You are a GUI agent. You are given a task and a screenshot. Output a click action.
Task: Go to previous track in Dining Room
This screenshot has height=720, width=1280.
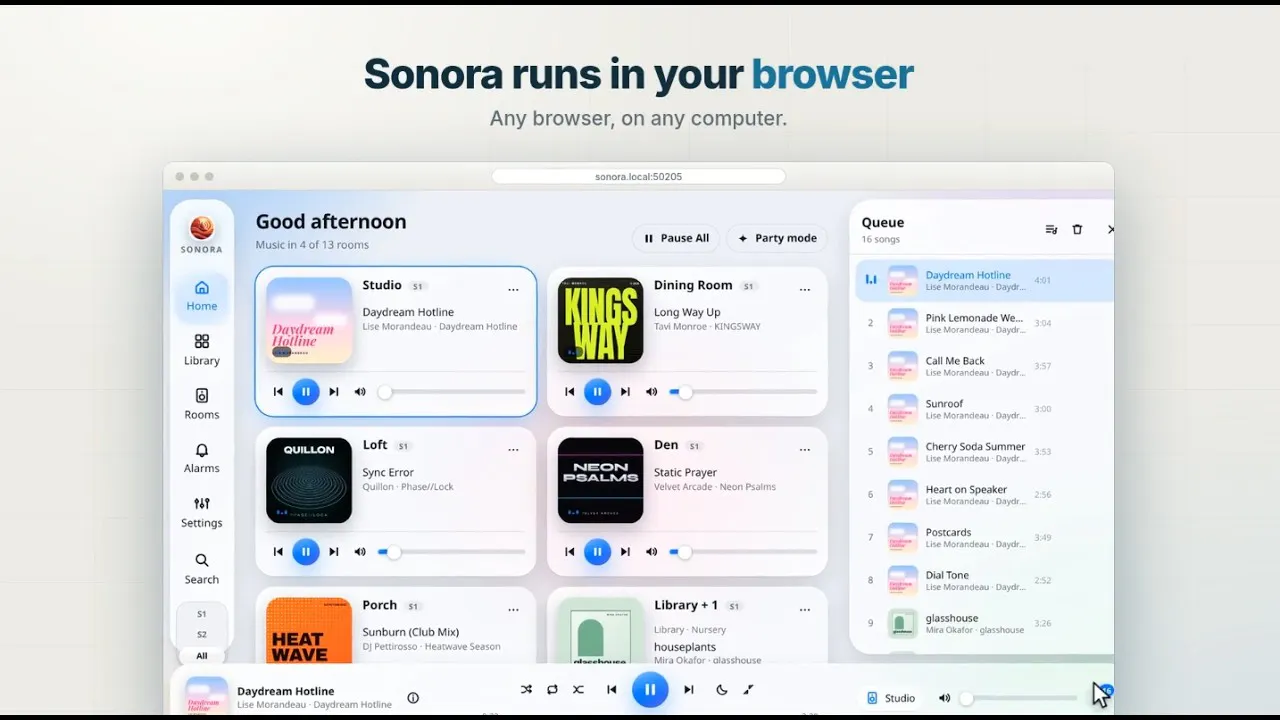[x=570, y=392]
